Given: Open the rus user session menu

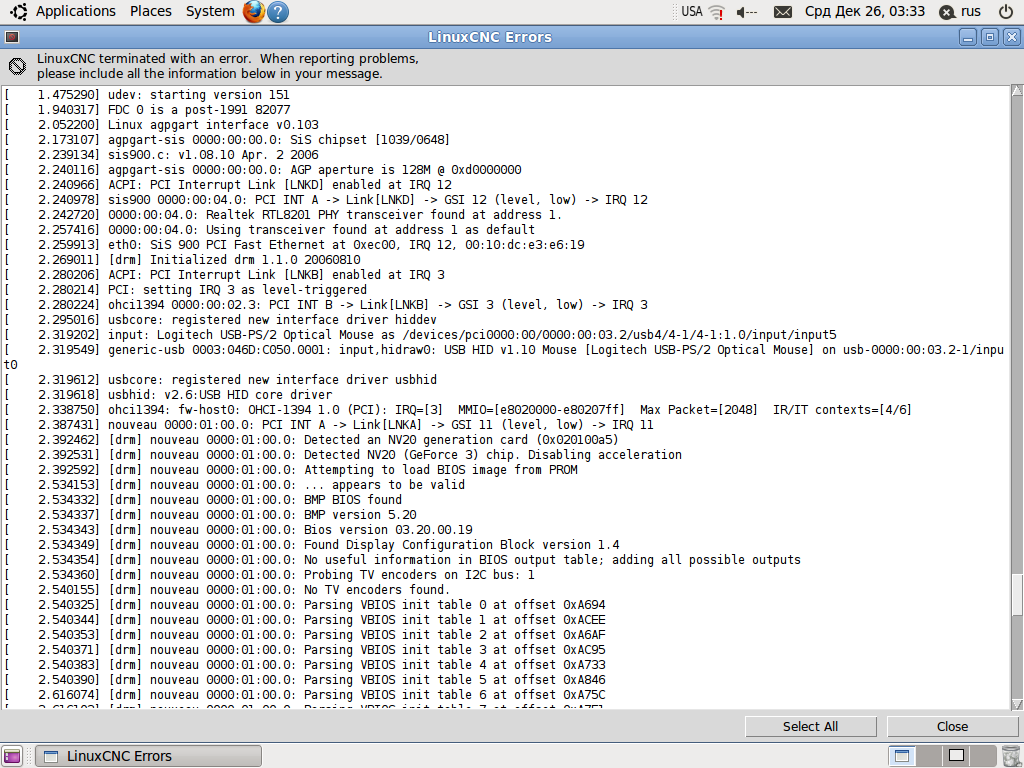Looking at the screenshot, I should click(960, 11).
